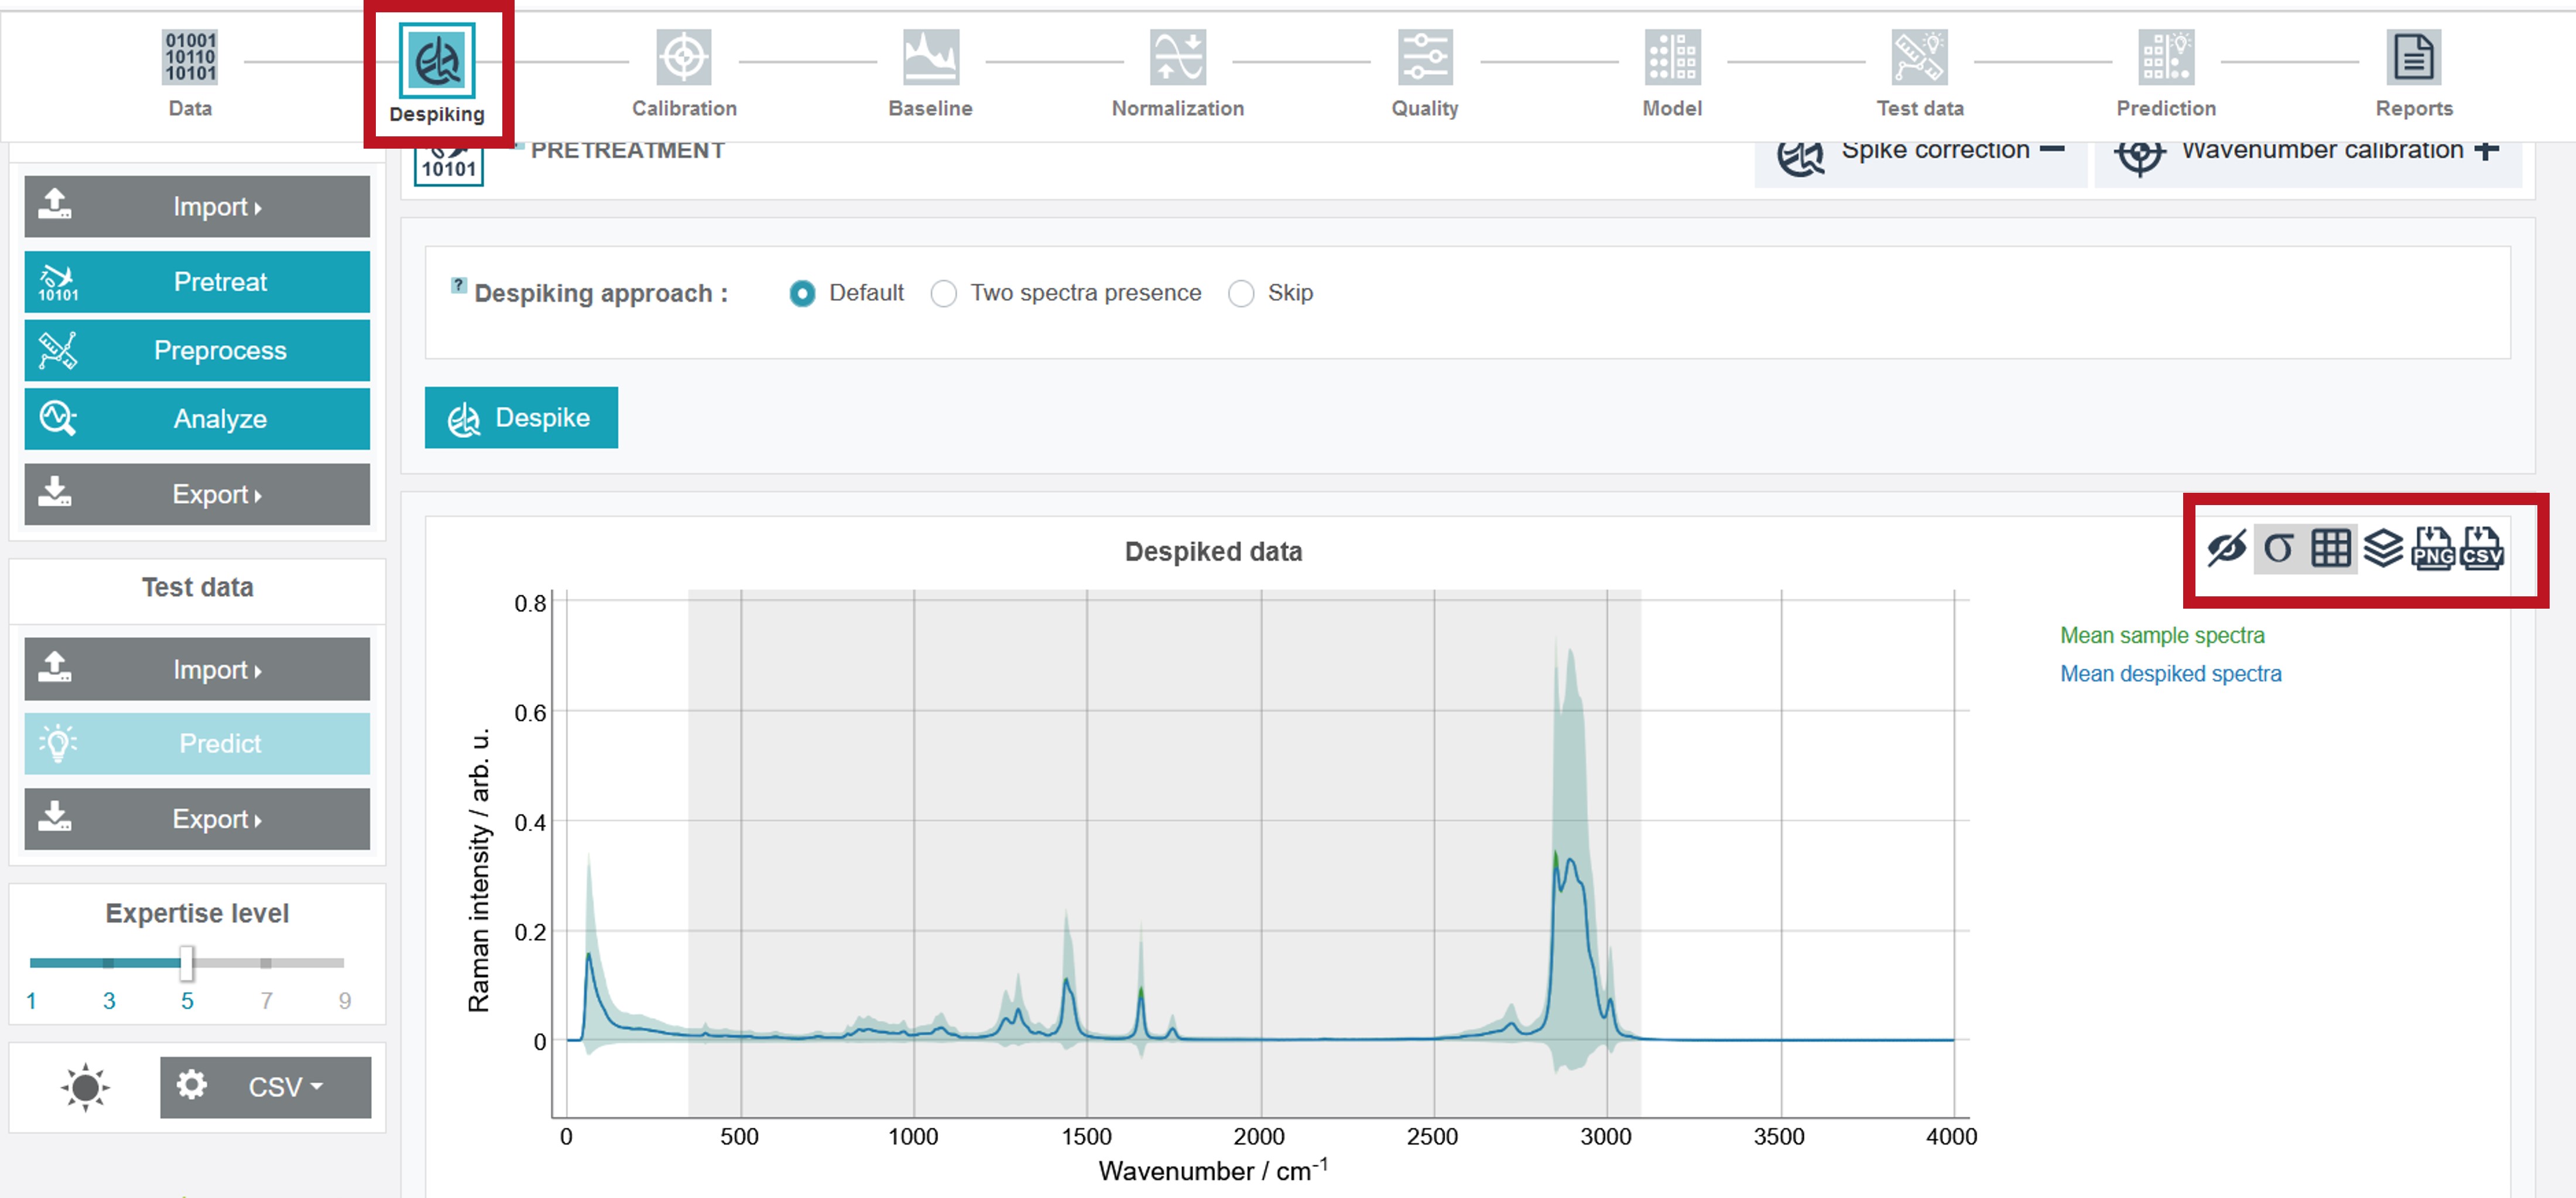Adjust the Expertise level slider handle
Image resolution: width=2576 pixels, height=1198 pixels.
(187, 963)
